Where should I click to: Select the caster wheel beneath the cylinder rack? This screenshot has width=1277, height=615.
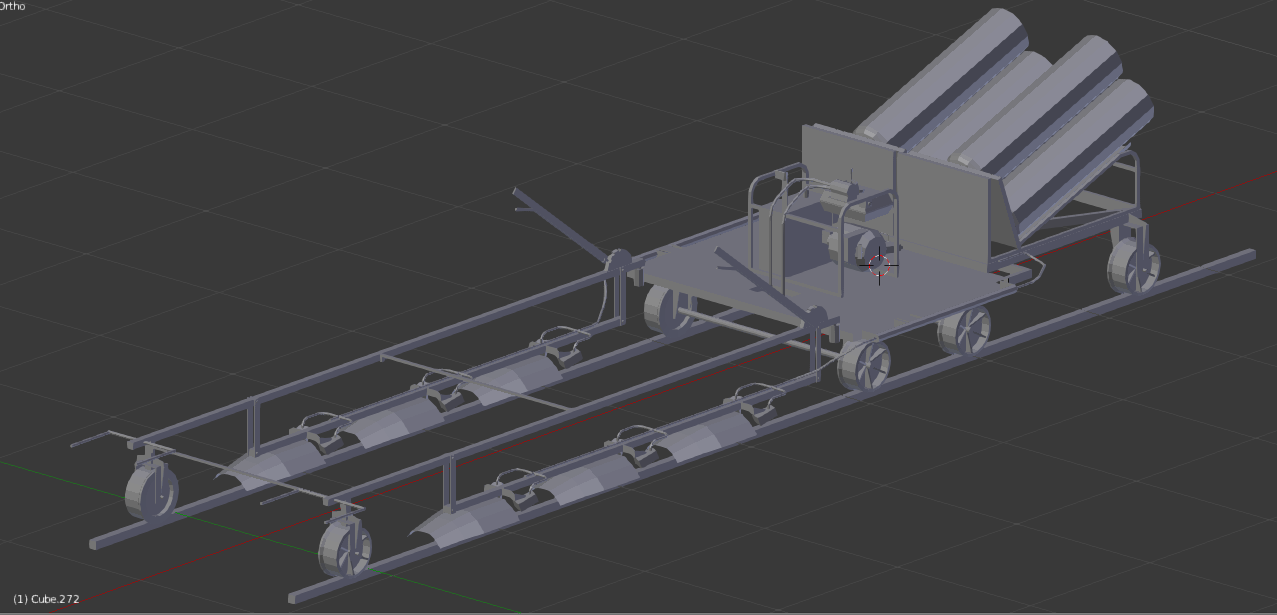[x=1134, y=264]
